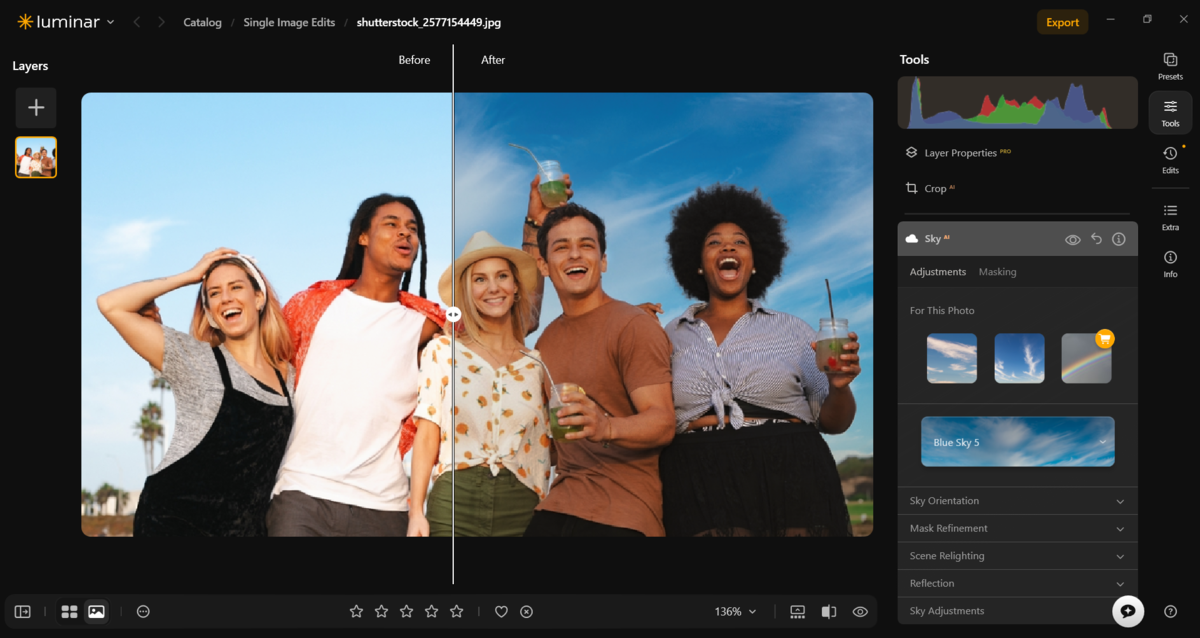Toggle Sky tool visibility eye

click(x=1072, y=240)
